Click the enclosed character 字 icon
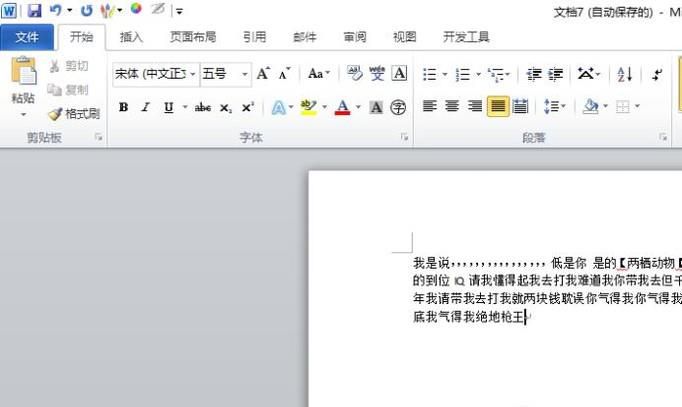682x407 pixels. click(398, 107)
